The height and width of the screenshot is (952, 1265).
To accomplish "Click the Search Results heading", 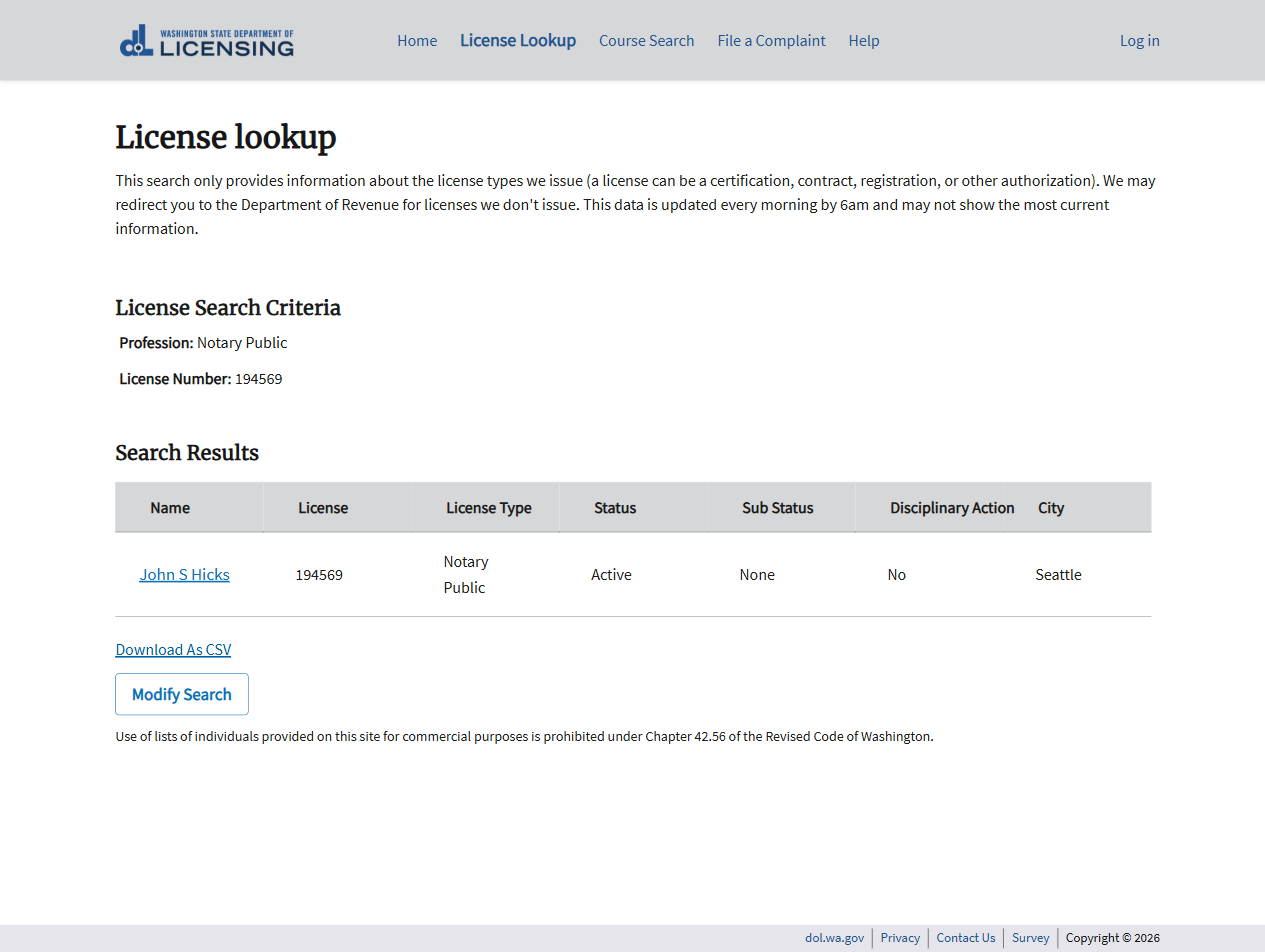I will [187, 453].
